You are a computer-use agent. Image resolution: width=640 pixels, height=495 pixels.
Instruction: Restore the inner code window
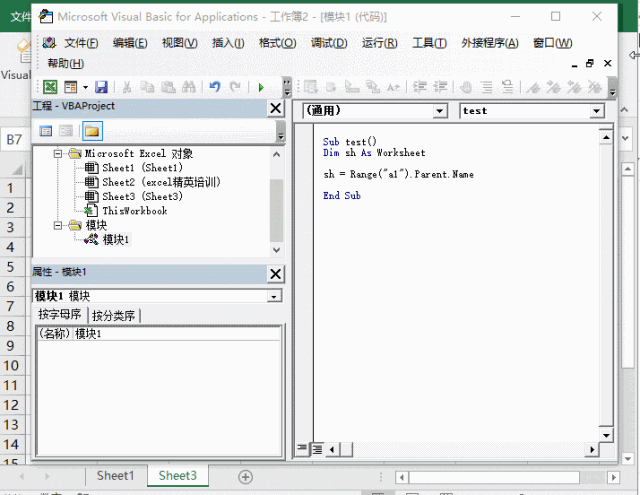tap(589, 63)
